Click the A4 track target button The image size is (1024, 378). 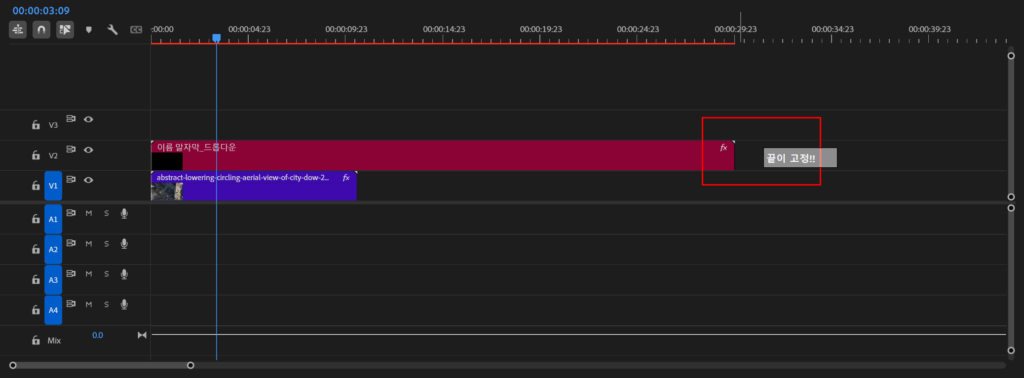tap(54, 310)
